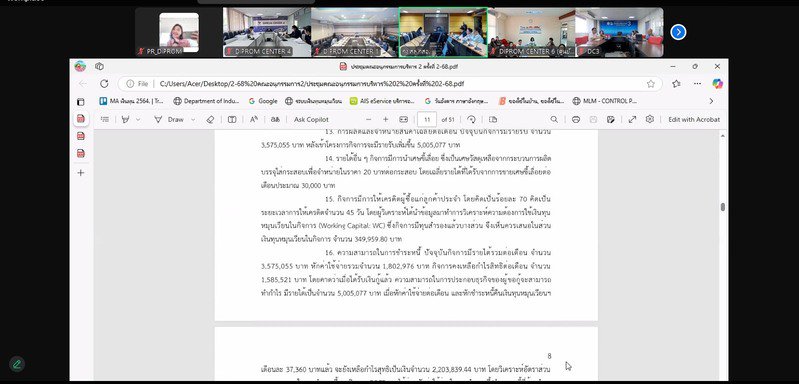Select DIPROM CENTER 1 video tile
Viewport: 799px width, 384px height.
355,32
